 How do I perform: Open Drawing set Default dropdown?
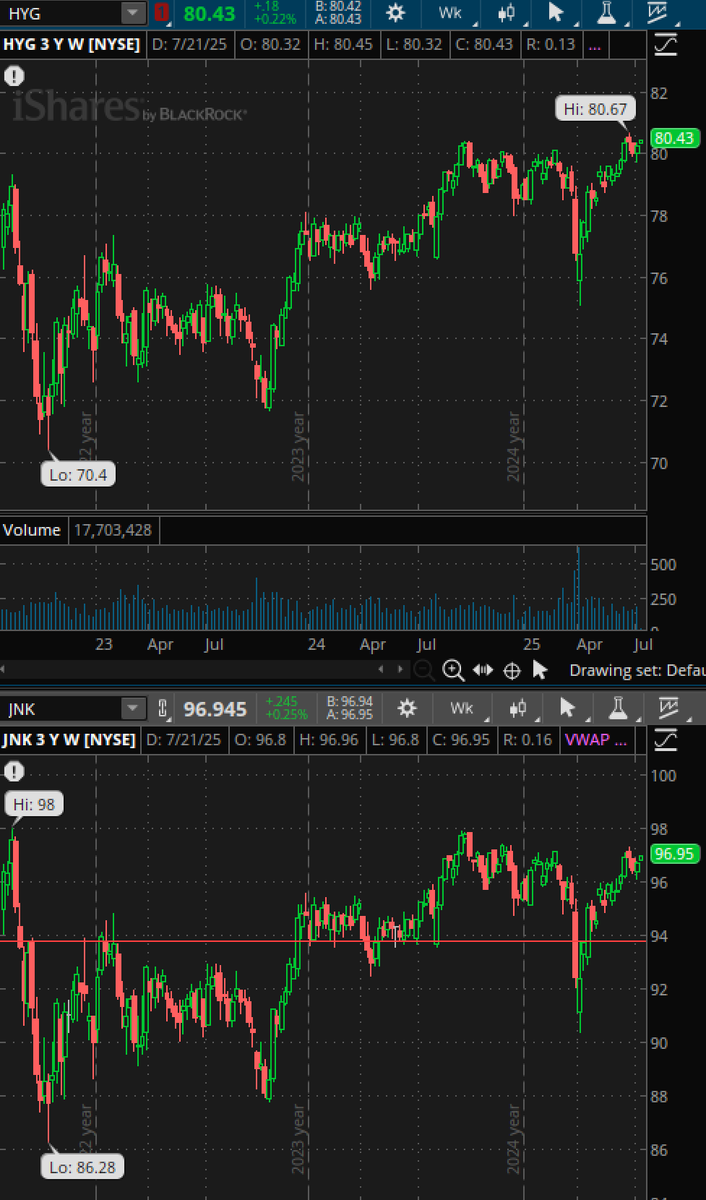coord(637,670)
